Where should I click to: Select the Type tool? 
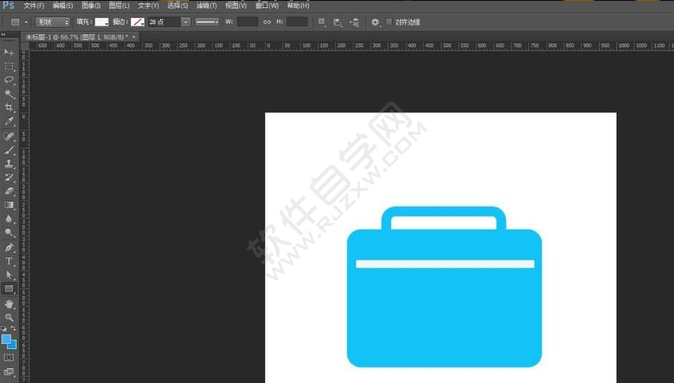click(9, 261)
